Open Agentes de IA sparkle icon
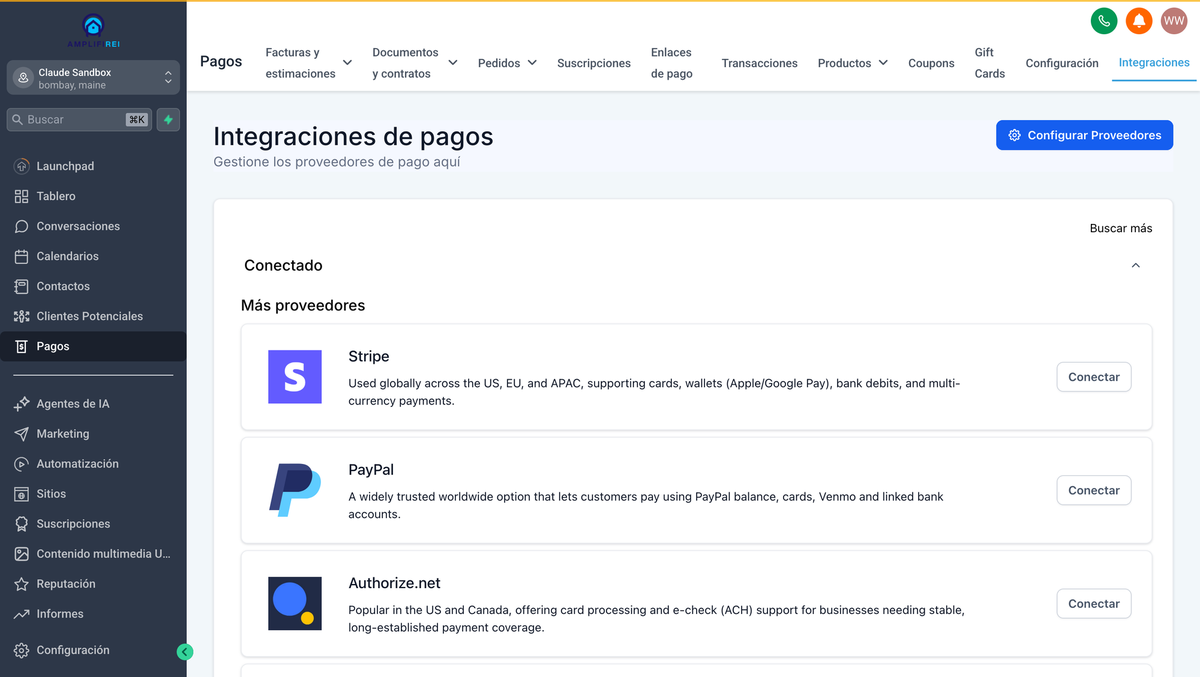 22,404
